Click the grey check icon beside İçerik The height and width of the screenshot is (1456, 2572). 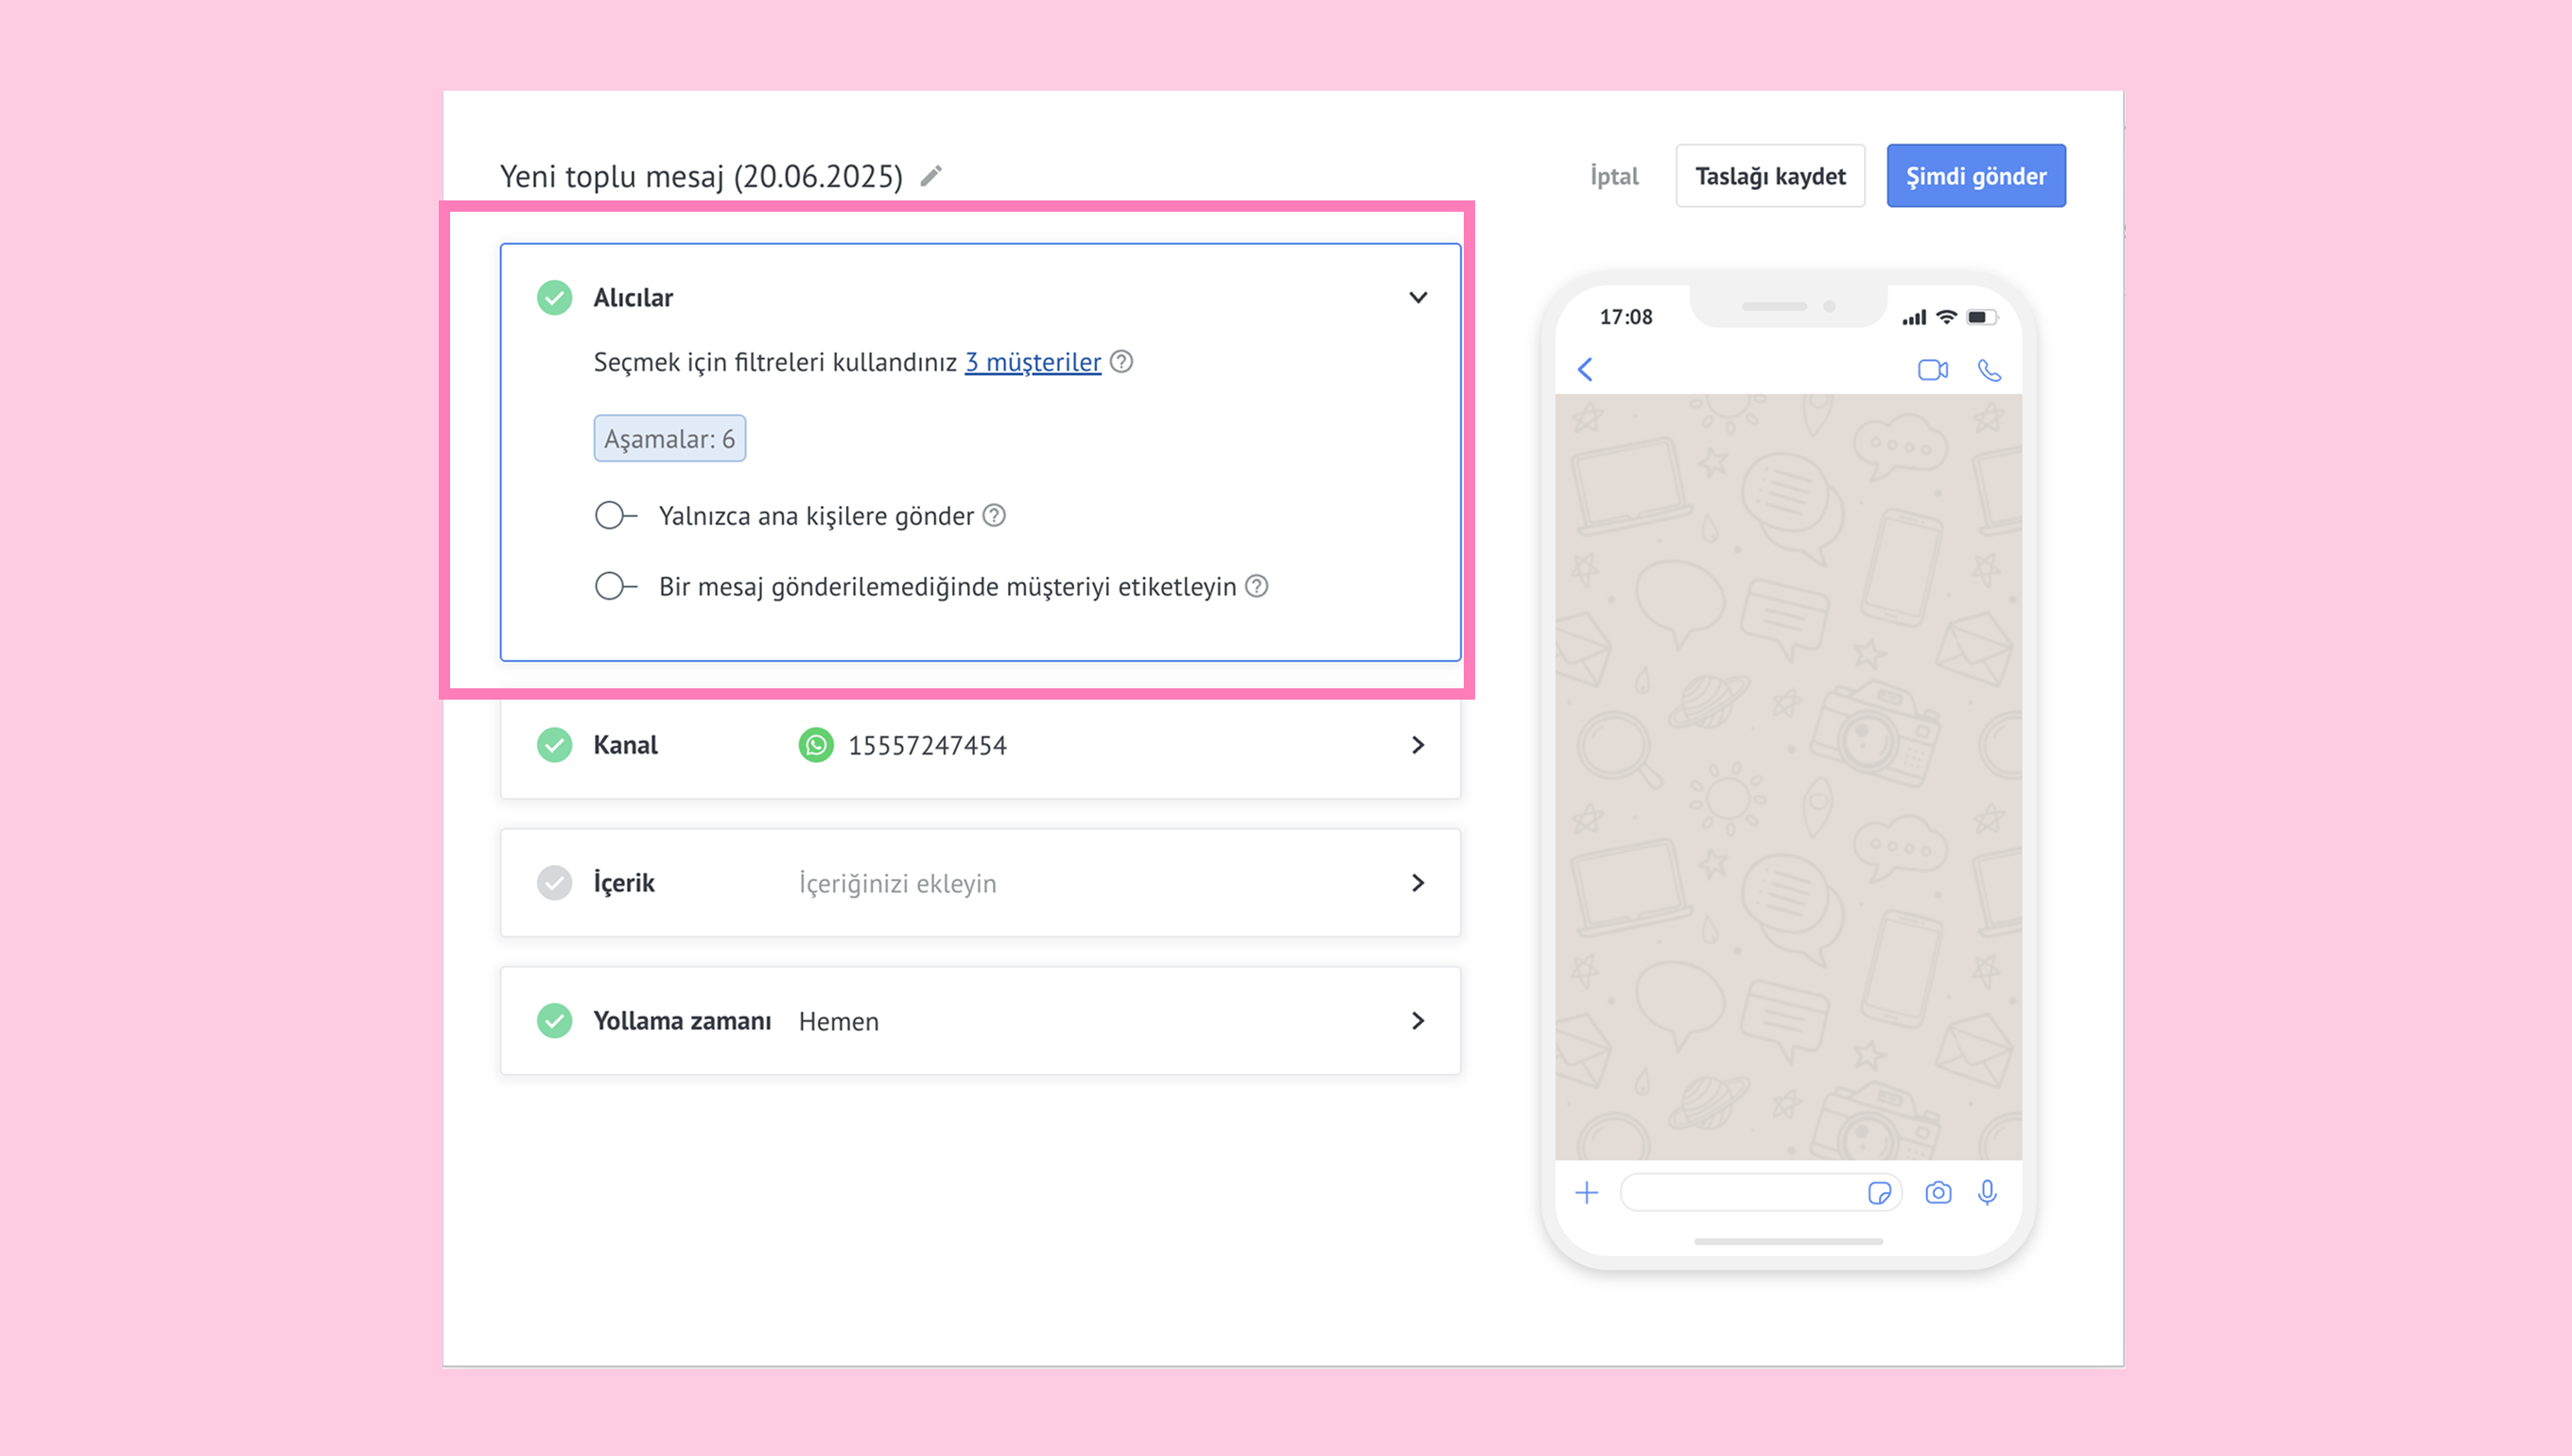point(554,883)
